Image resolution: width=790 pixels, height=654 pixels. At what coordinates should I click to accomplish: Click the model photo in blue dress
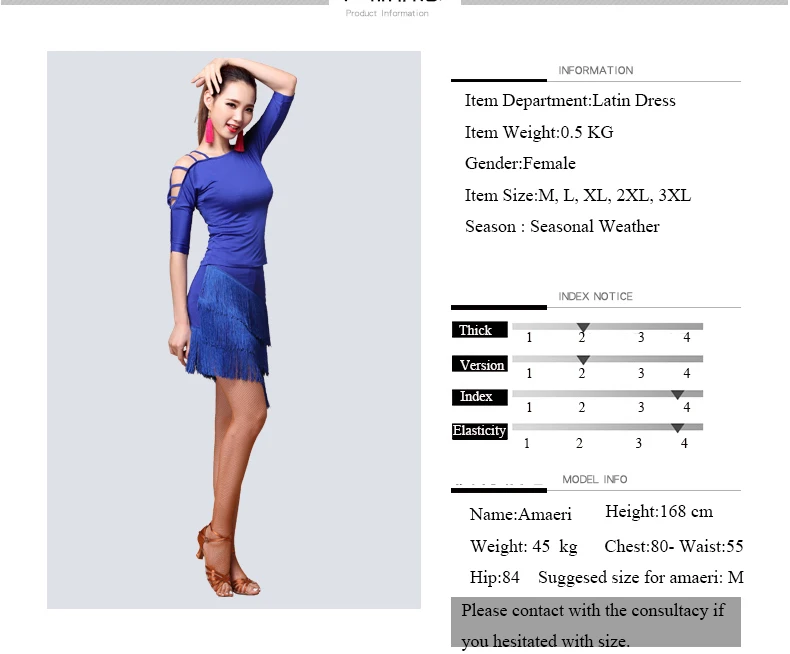tap(234, 330)
